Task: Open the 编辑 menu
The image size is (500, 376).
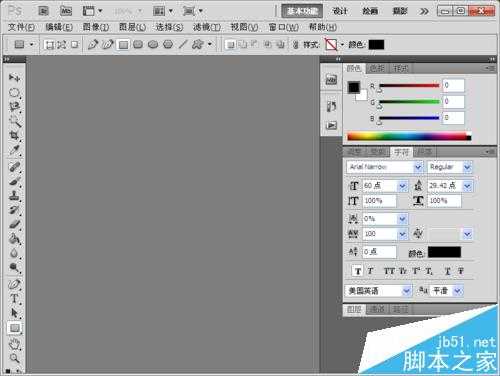Action: click(59, 27)
